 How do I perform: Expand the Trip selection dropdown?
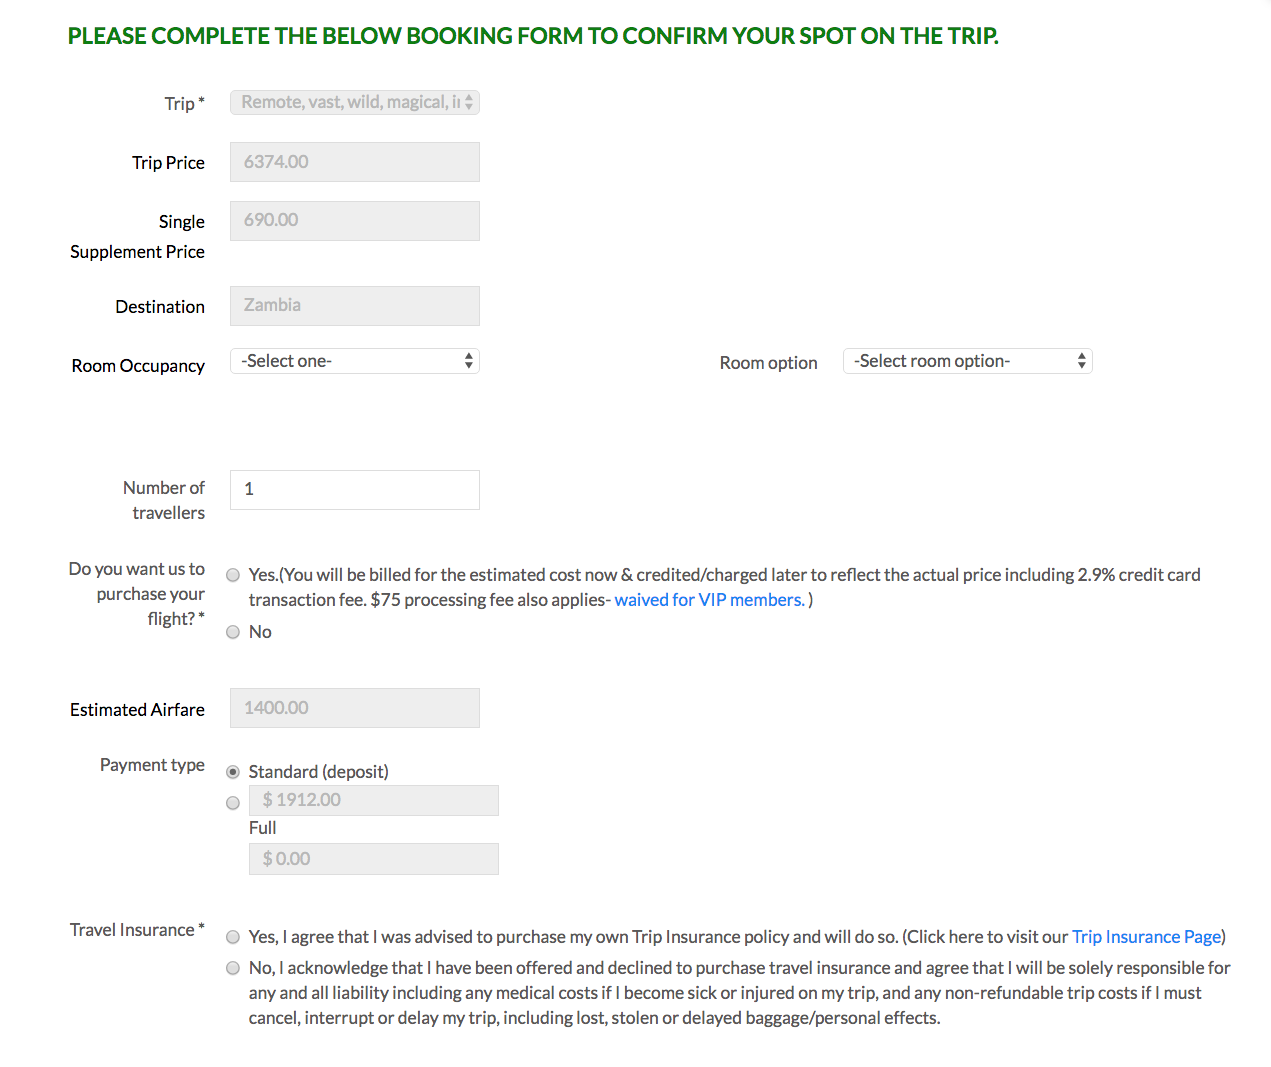354,101
